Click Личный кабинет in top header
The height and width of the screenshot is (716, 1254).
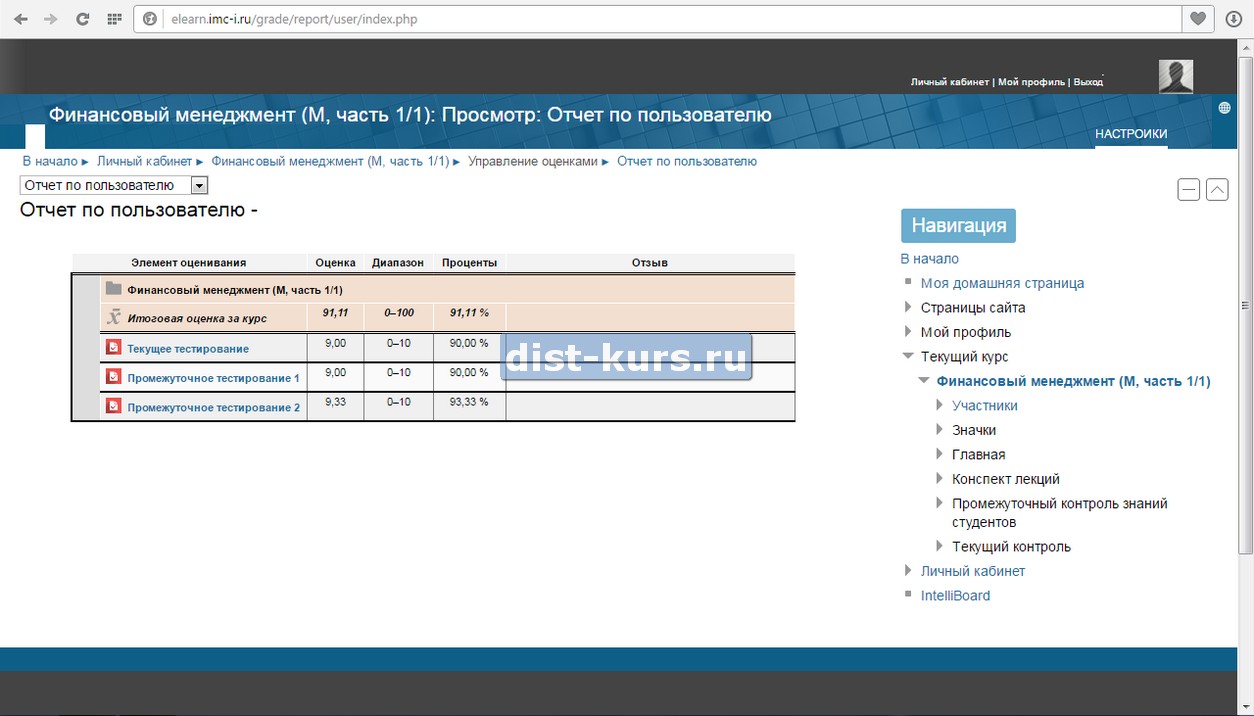[950, 82]
